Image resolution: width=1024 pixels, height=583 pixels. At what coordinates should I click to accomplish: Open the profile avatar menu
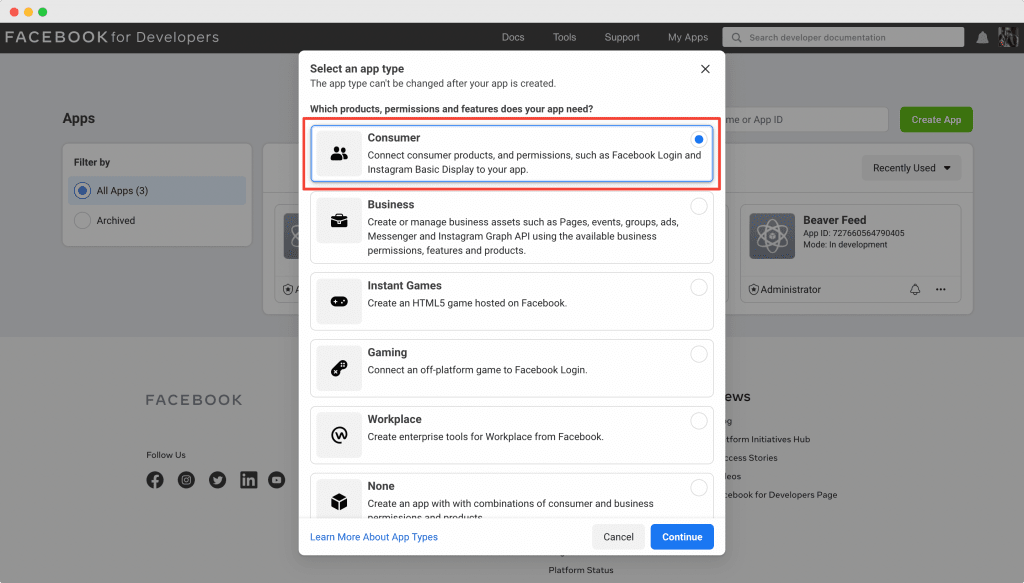[x=1008, y=37]
